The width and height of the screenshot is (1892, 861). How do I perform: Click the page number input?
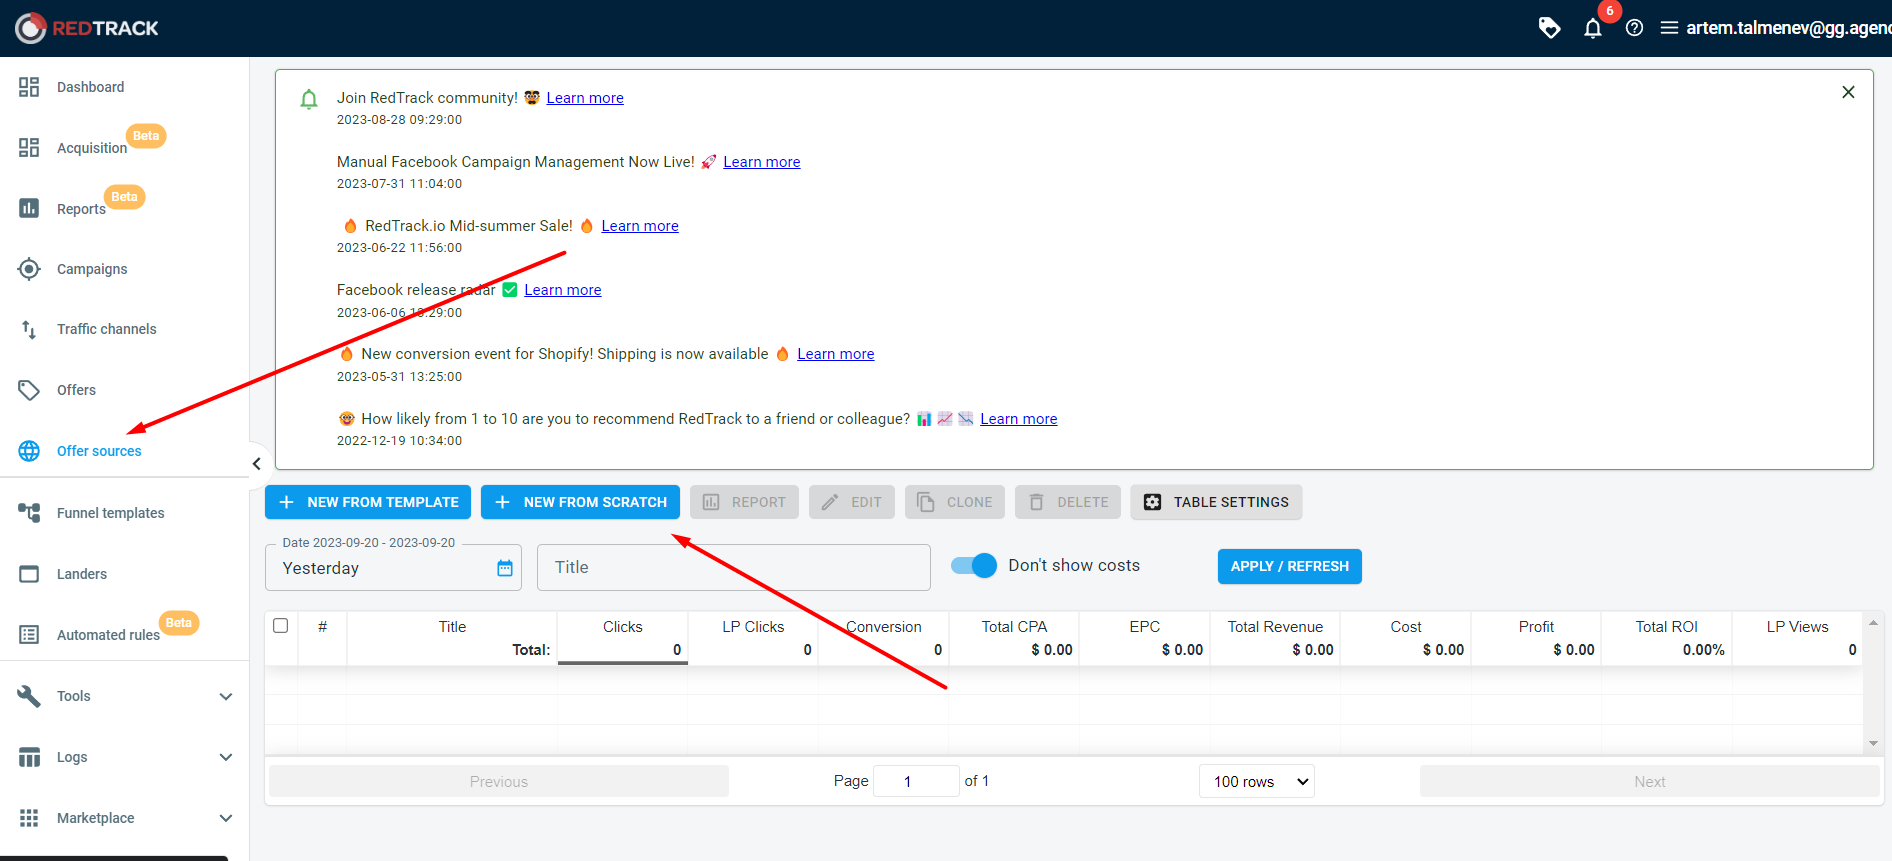point(916,781)
